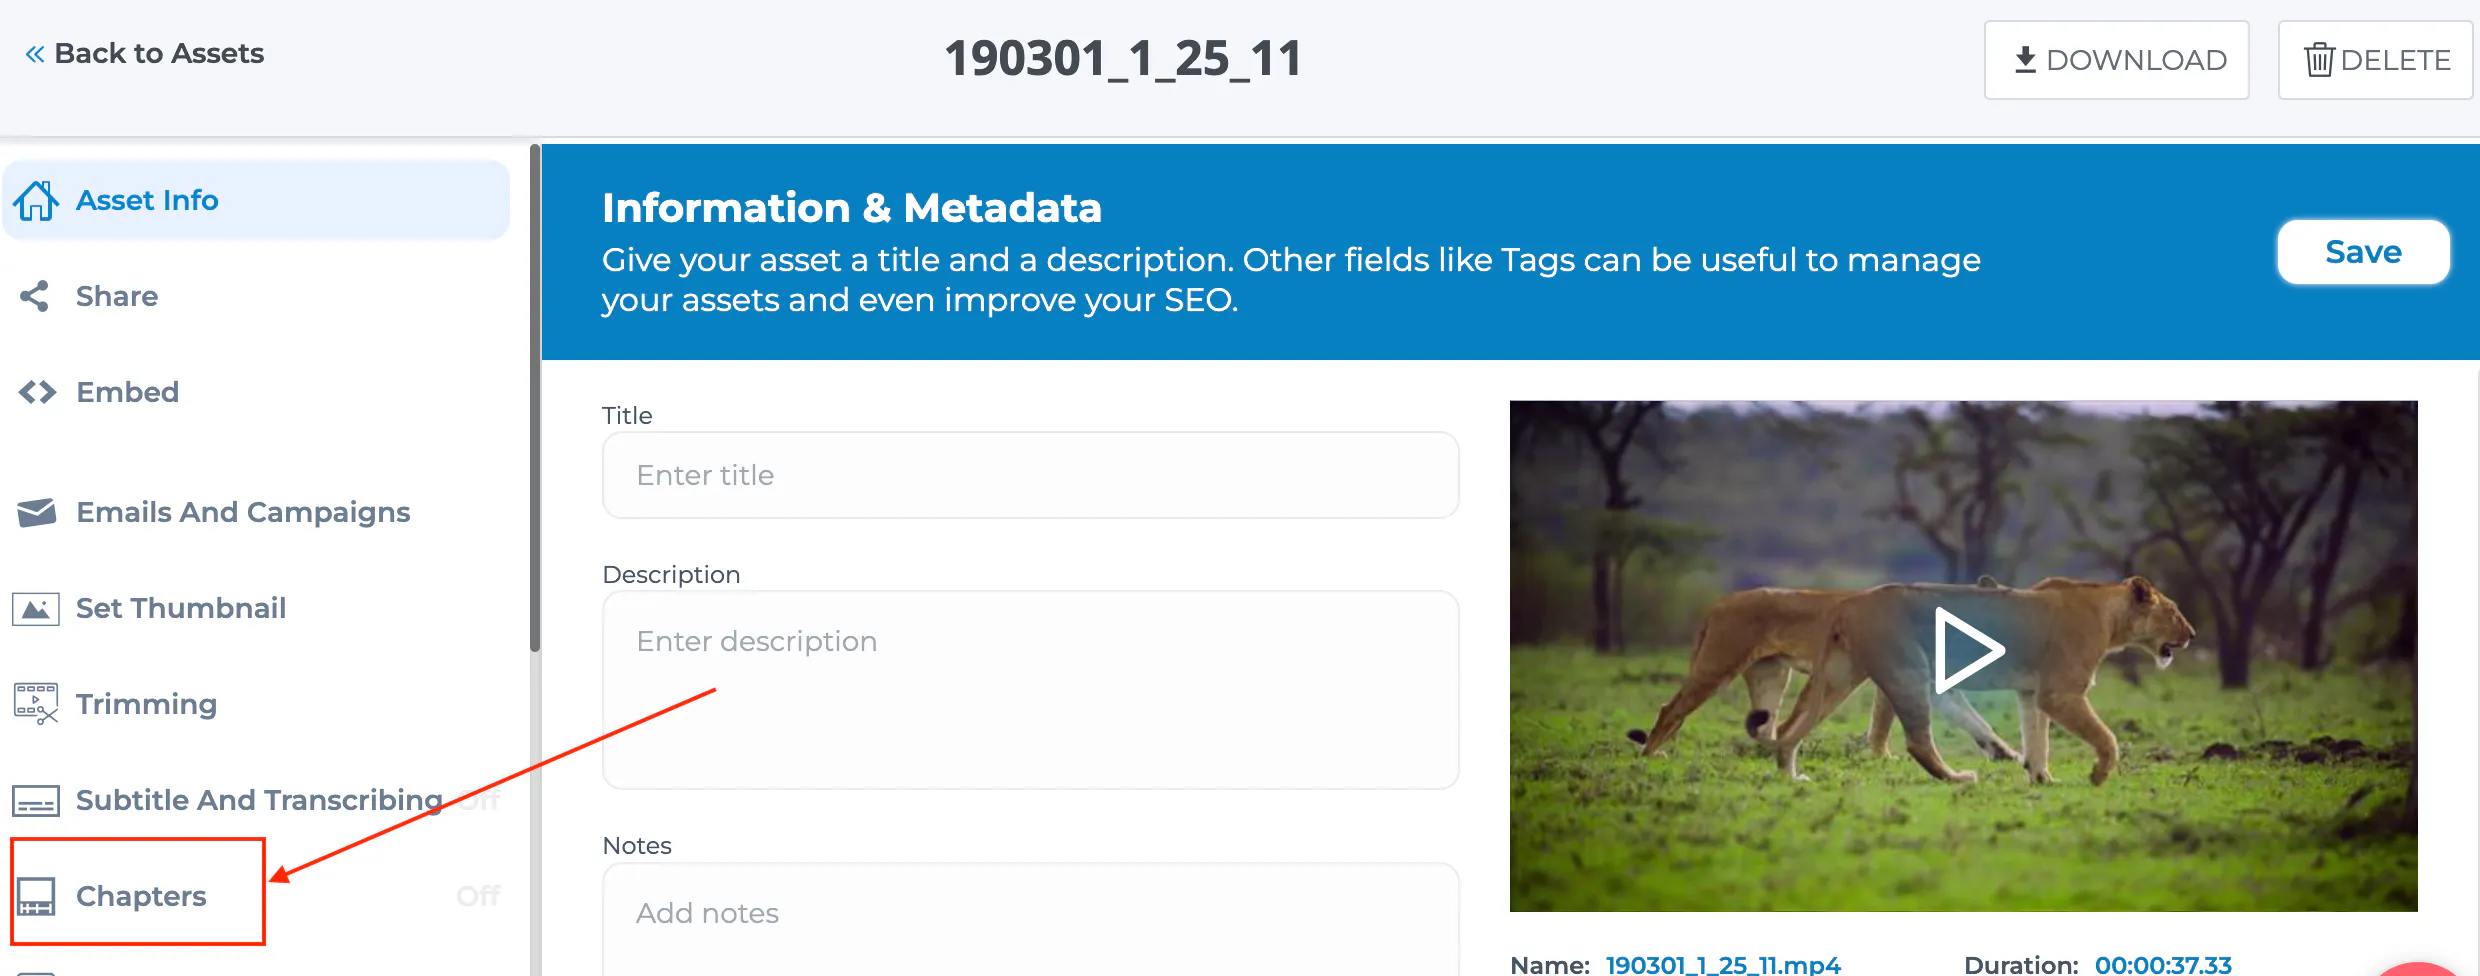This screenshot has height=976, width=2480.
Task: Play the lioness video preview
Action: coord(1968,651)
